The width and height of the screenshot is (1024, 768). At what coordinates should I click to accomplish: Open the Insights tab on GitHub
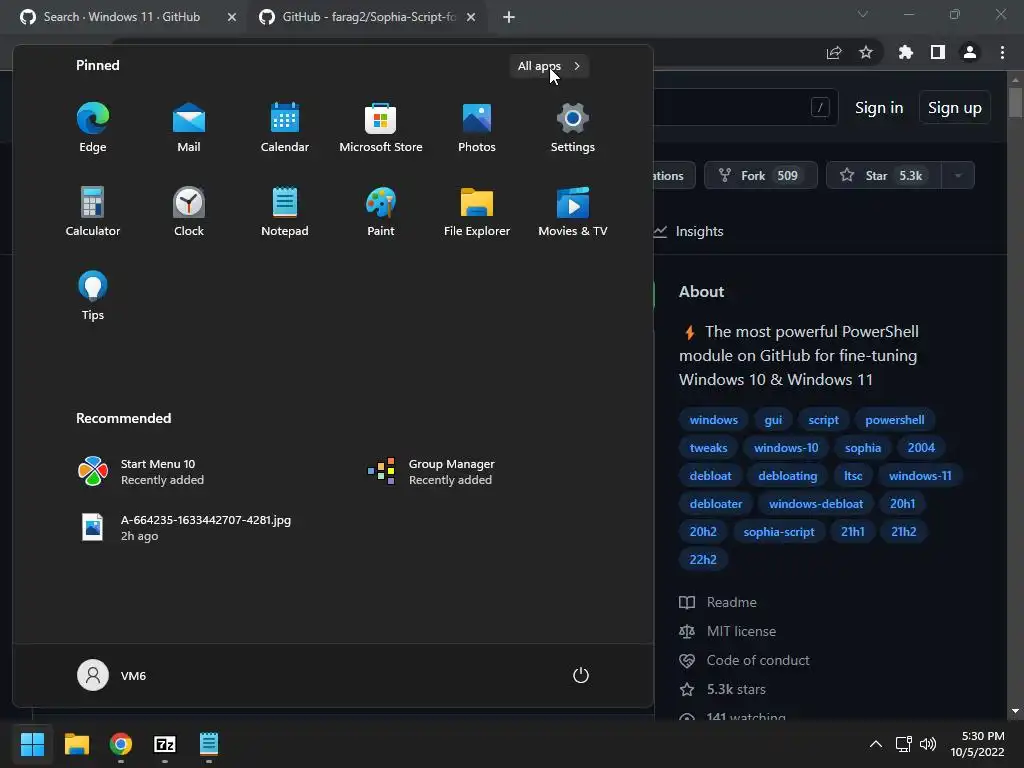click(x=689, y=231)
